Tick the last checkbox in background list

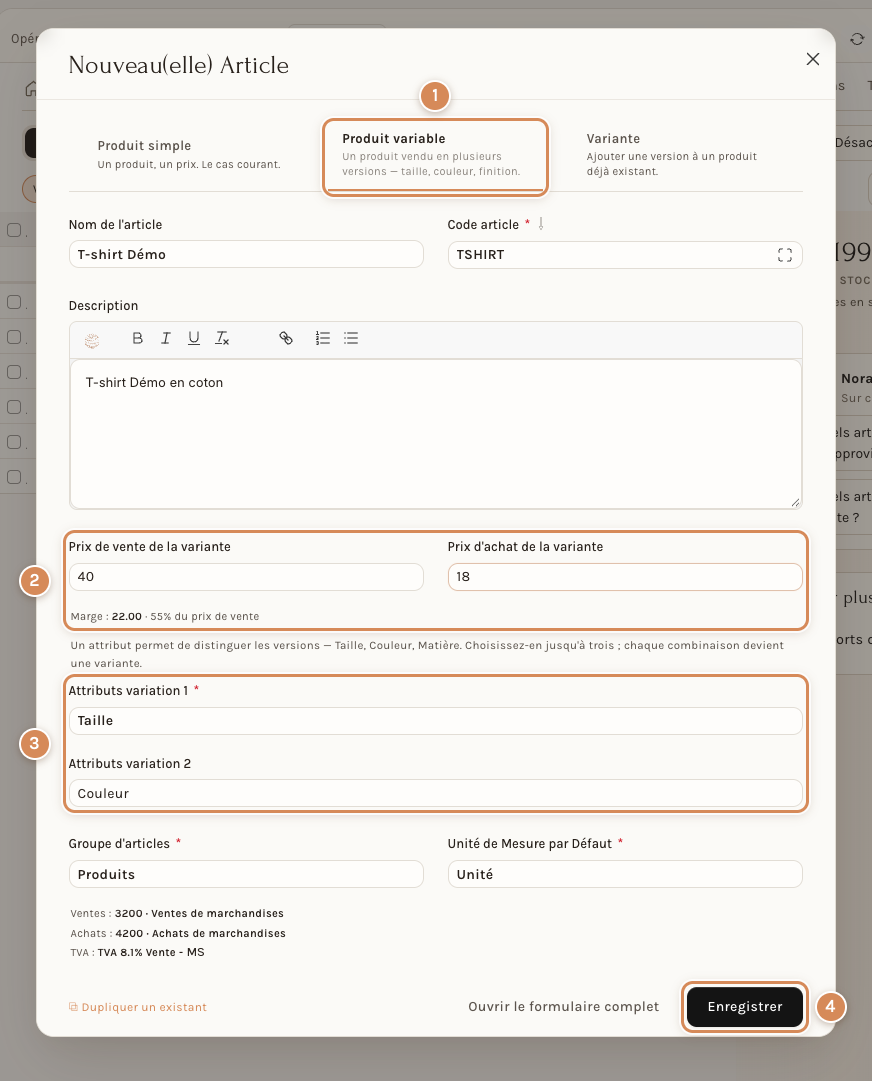point(14,476)
